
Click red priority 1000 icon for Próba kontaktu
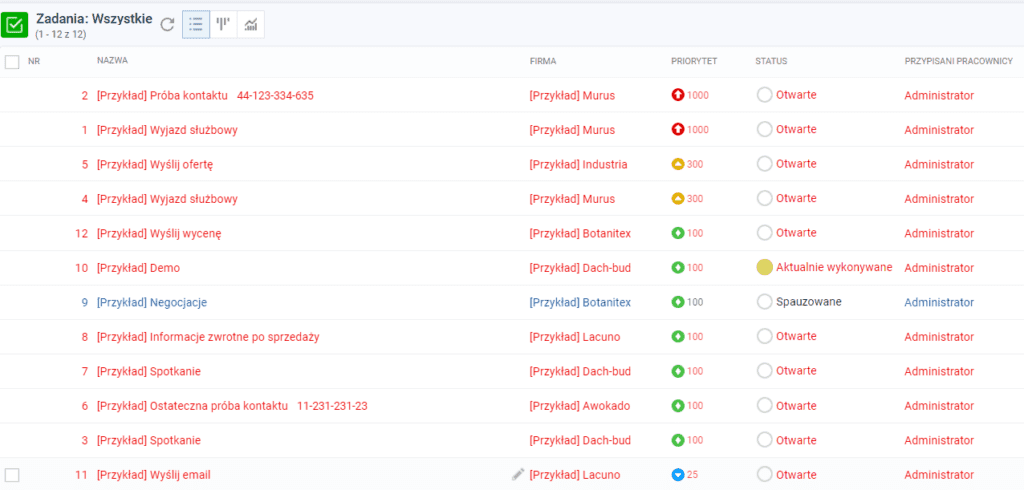click(678, 95)
